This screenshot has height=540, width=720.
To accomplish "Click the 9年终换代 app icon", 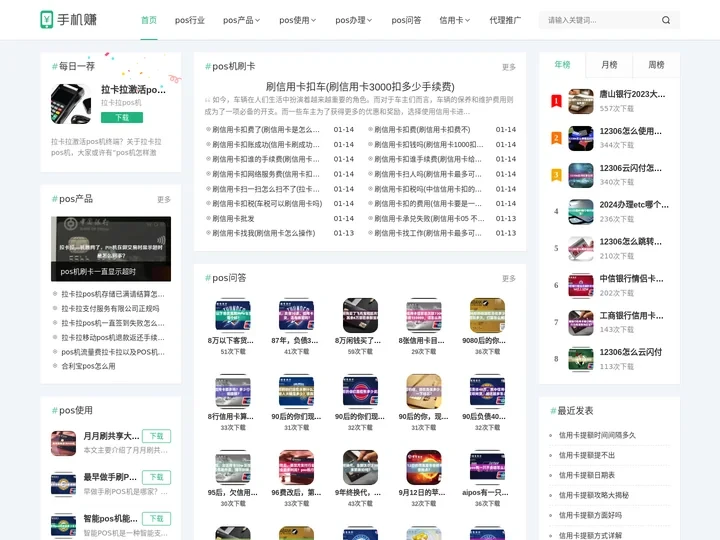I will [x=360, y=467].
